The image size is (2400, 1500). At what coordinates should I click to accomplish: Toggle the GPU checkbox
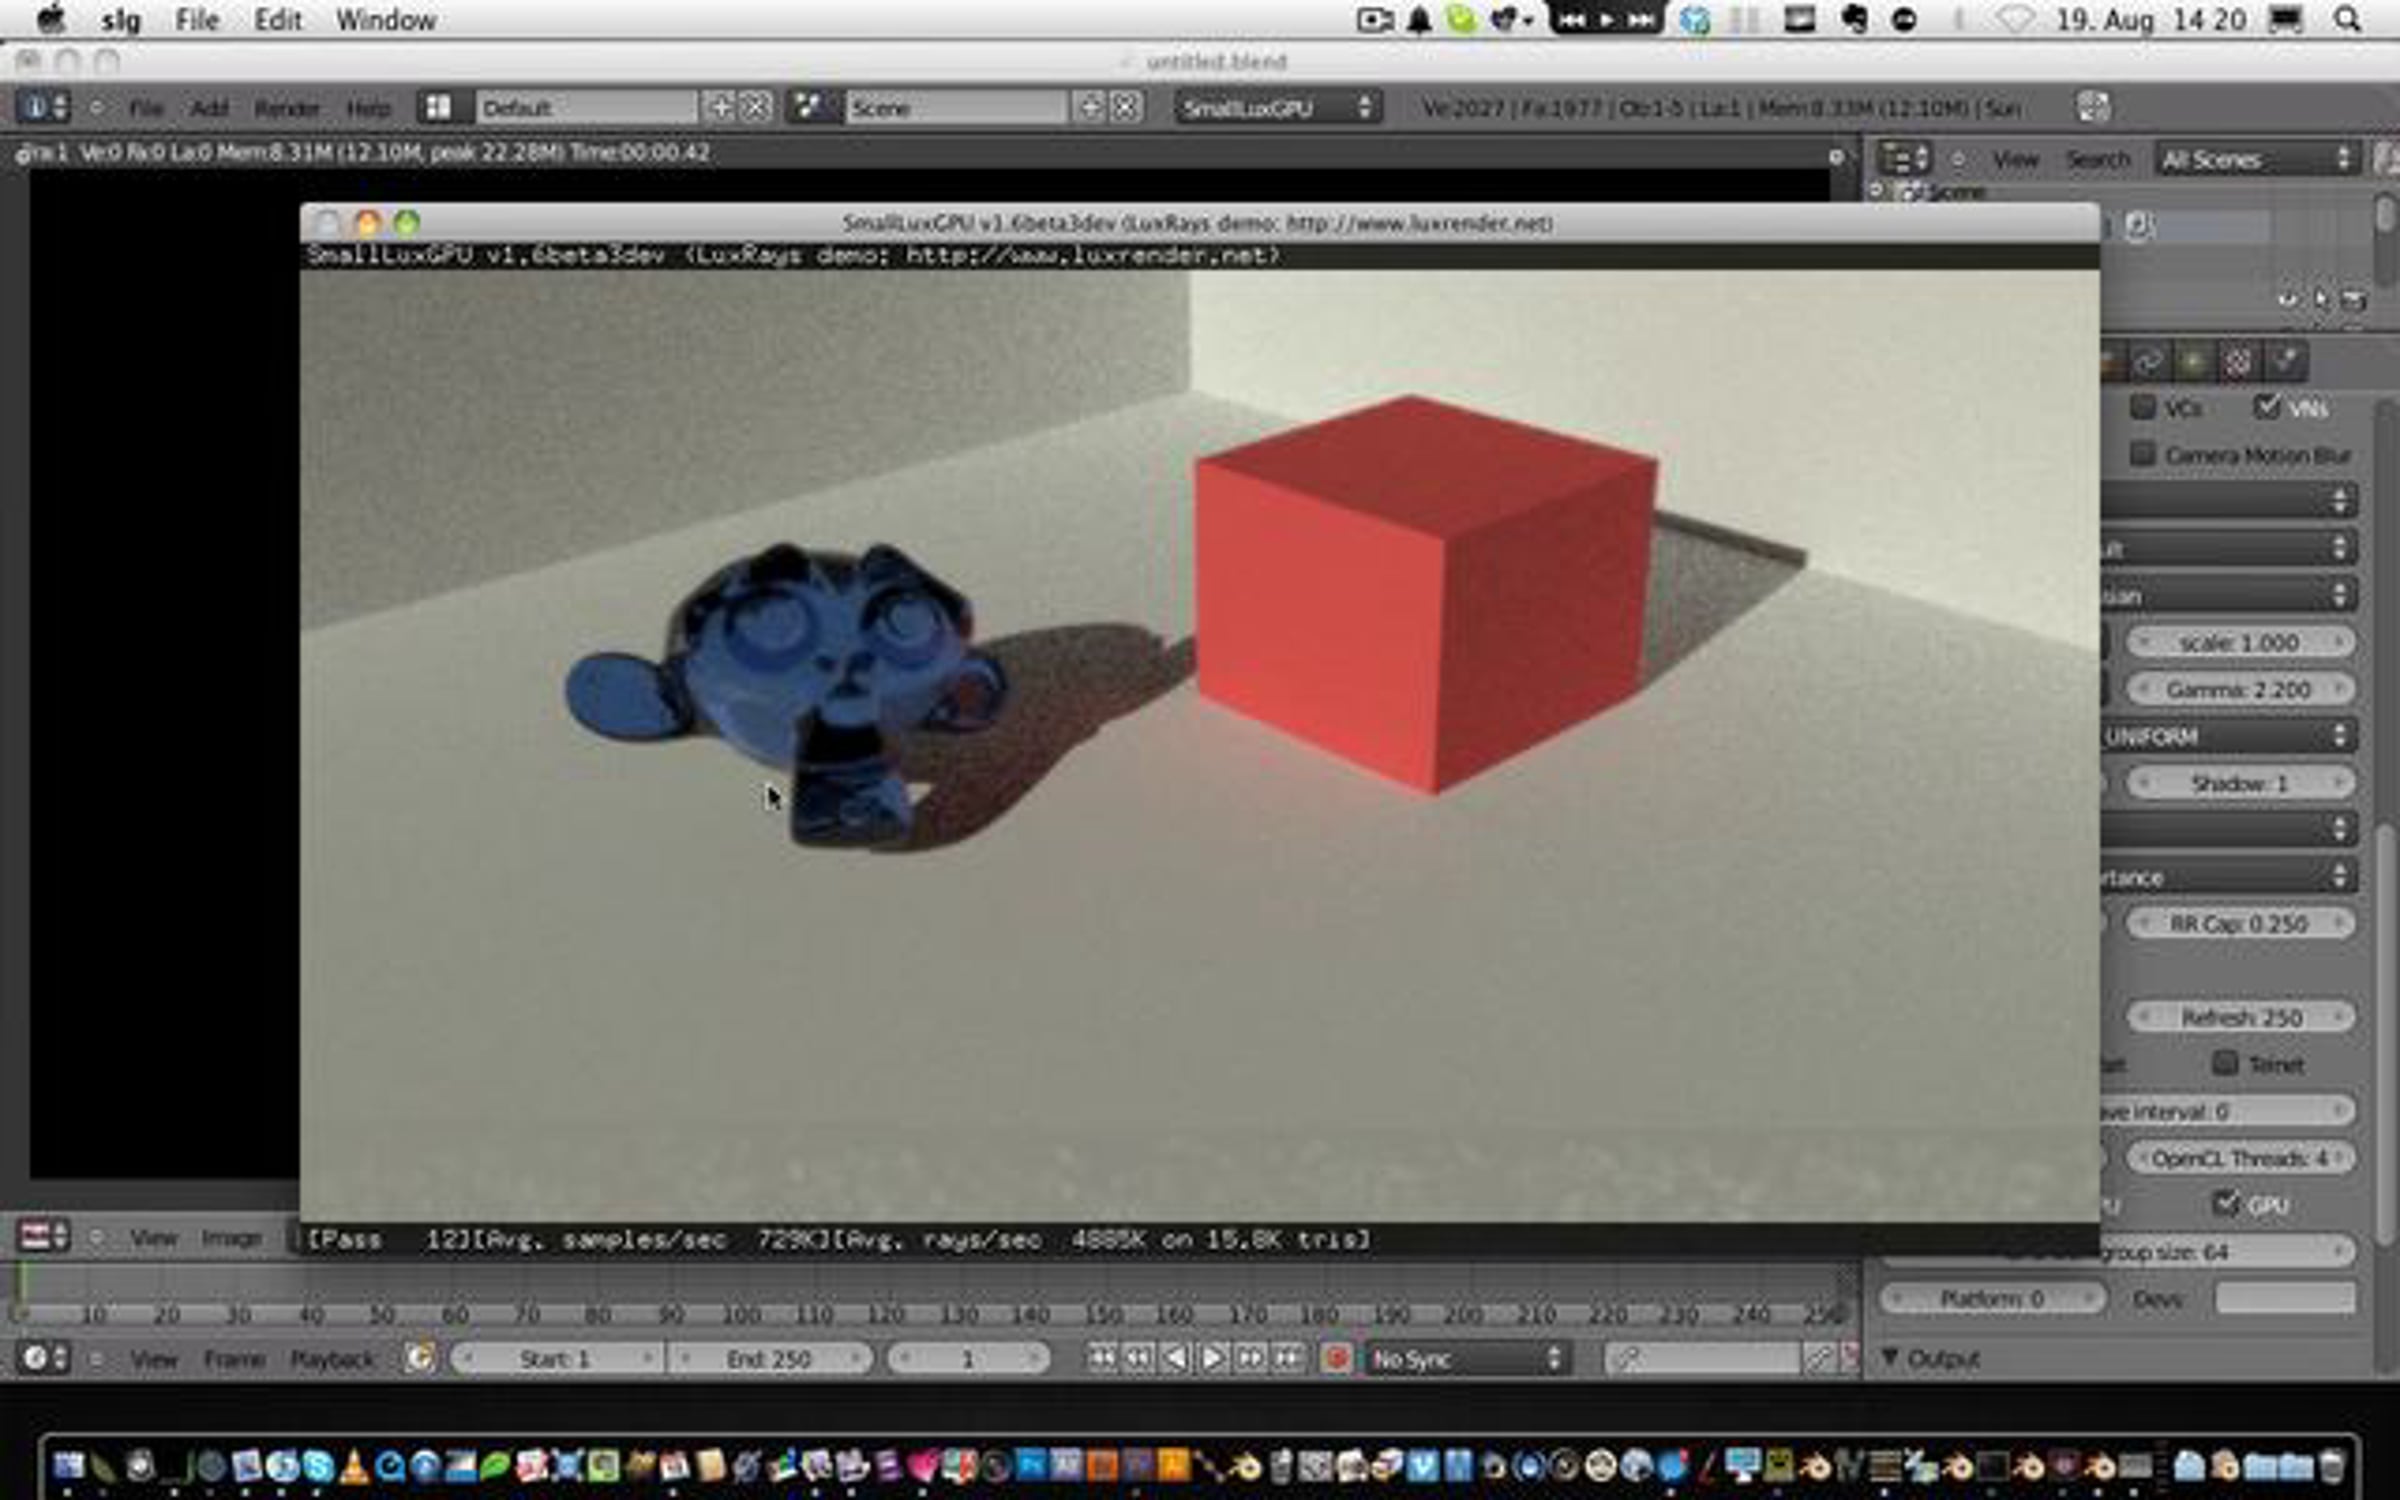pos(2225,1203)
